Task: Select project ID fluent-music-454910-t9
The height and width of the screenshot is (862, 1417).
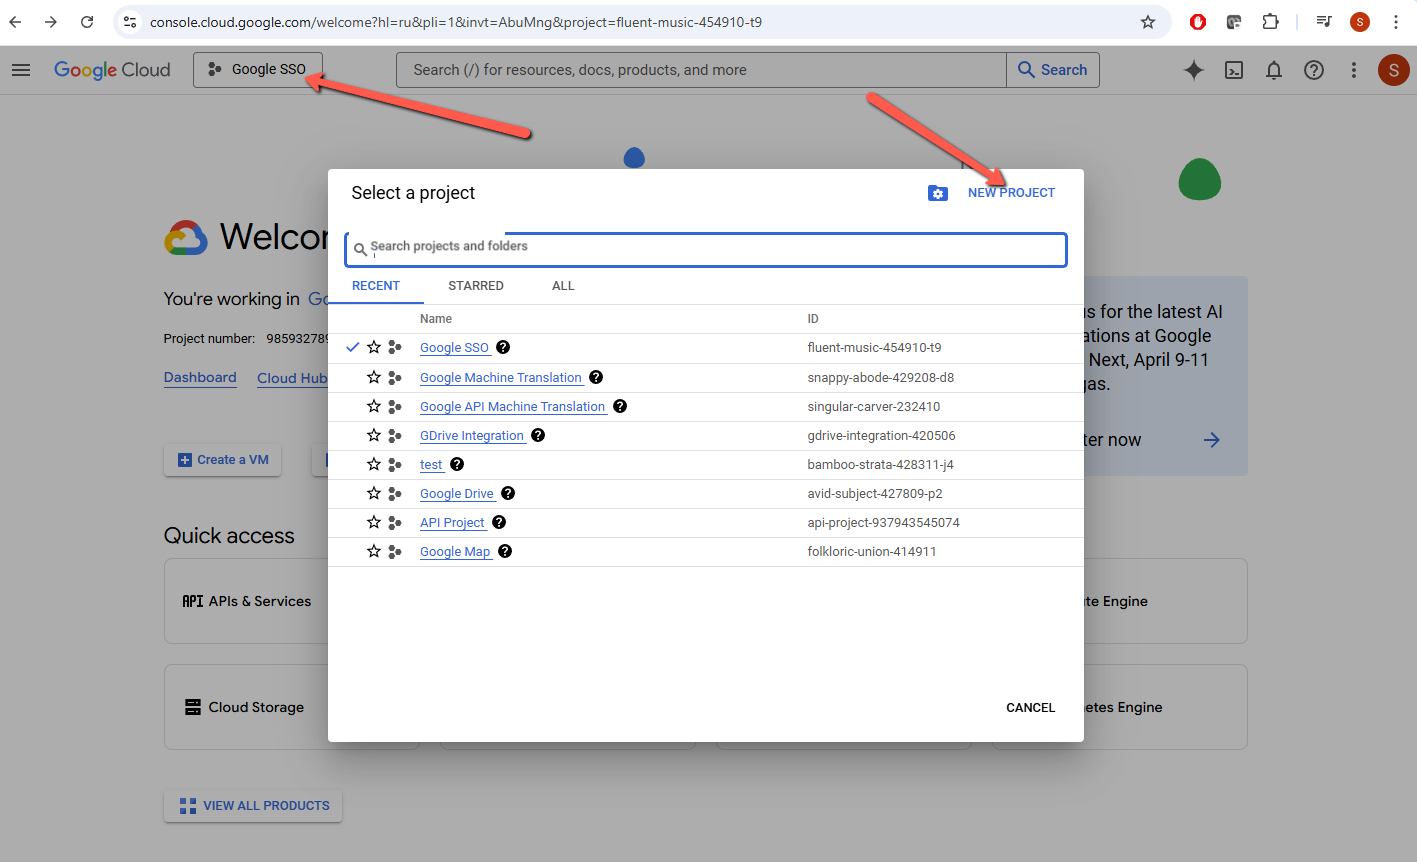Action: 874,348
